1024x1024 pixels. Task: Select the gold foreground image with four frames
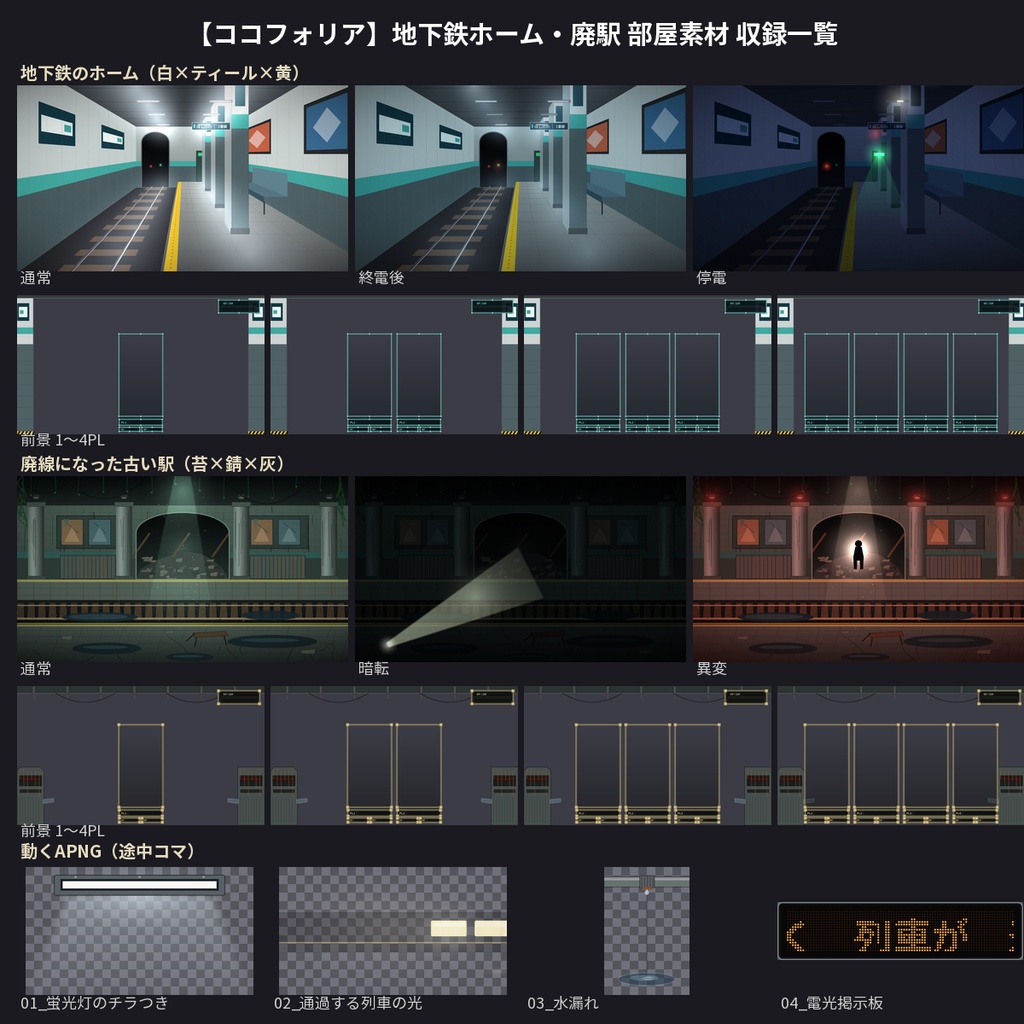pyautogui.click(x=901, y=756)
